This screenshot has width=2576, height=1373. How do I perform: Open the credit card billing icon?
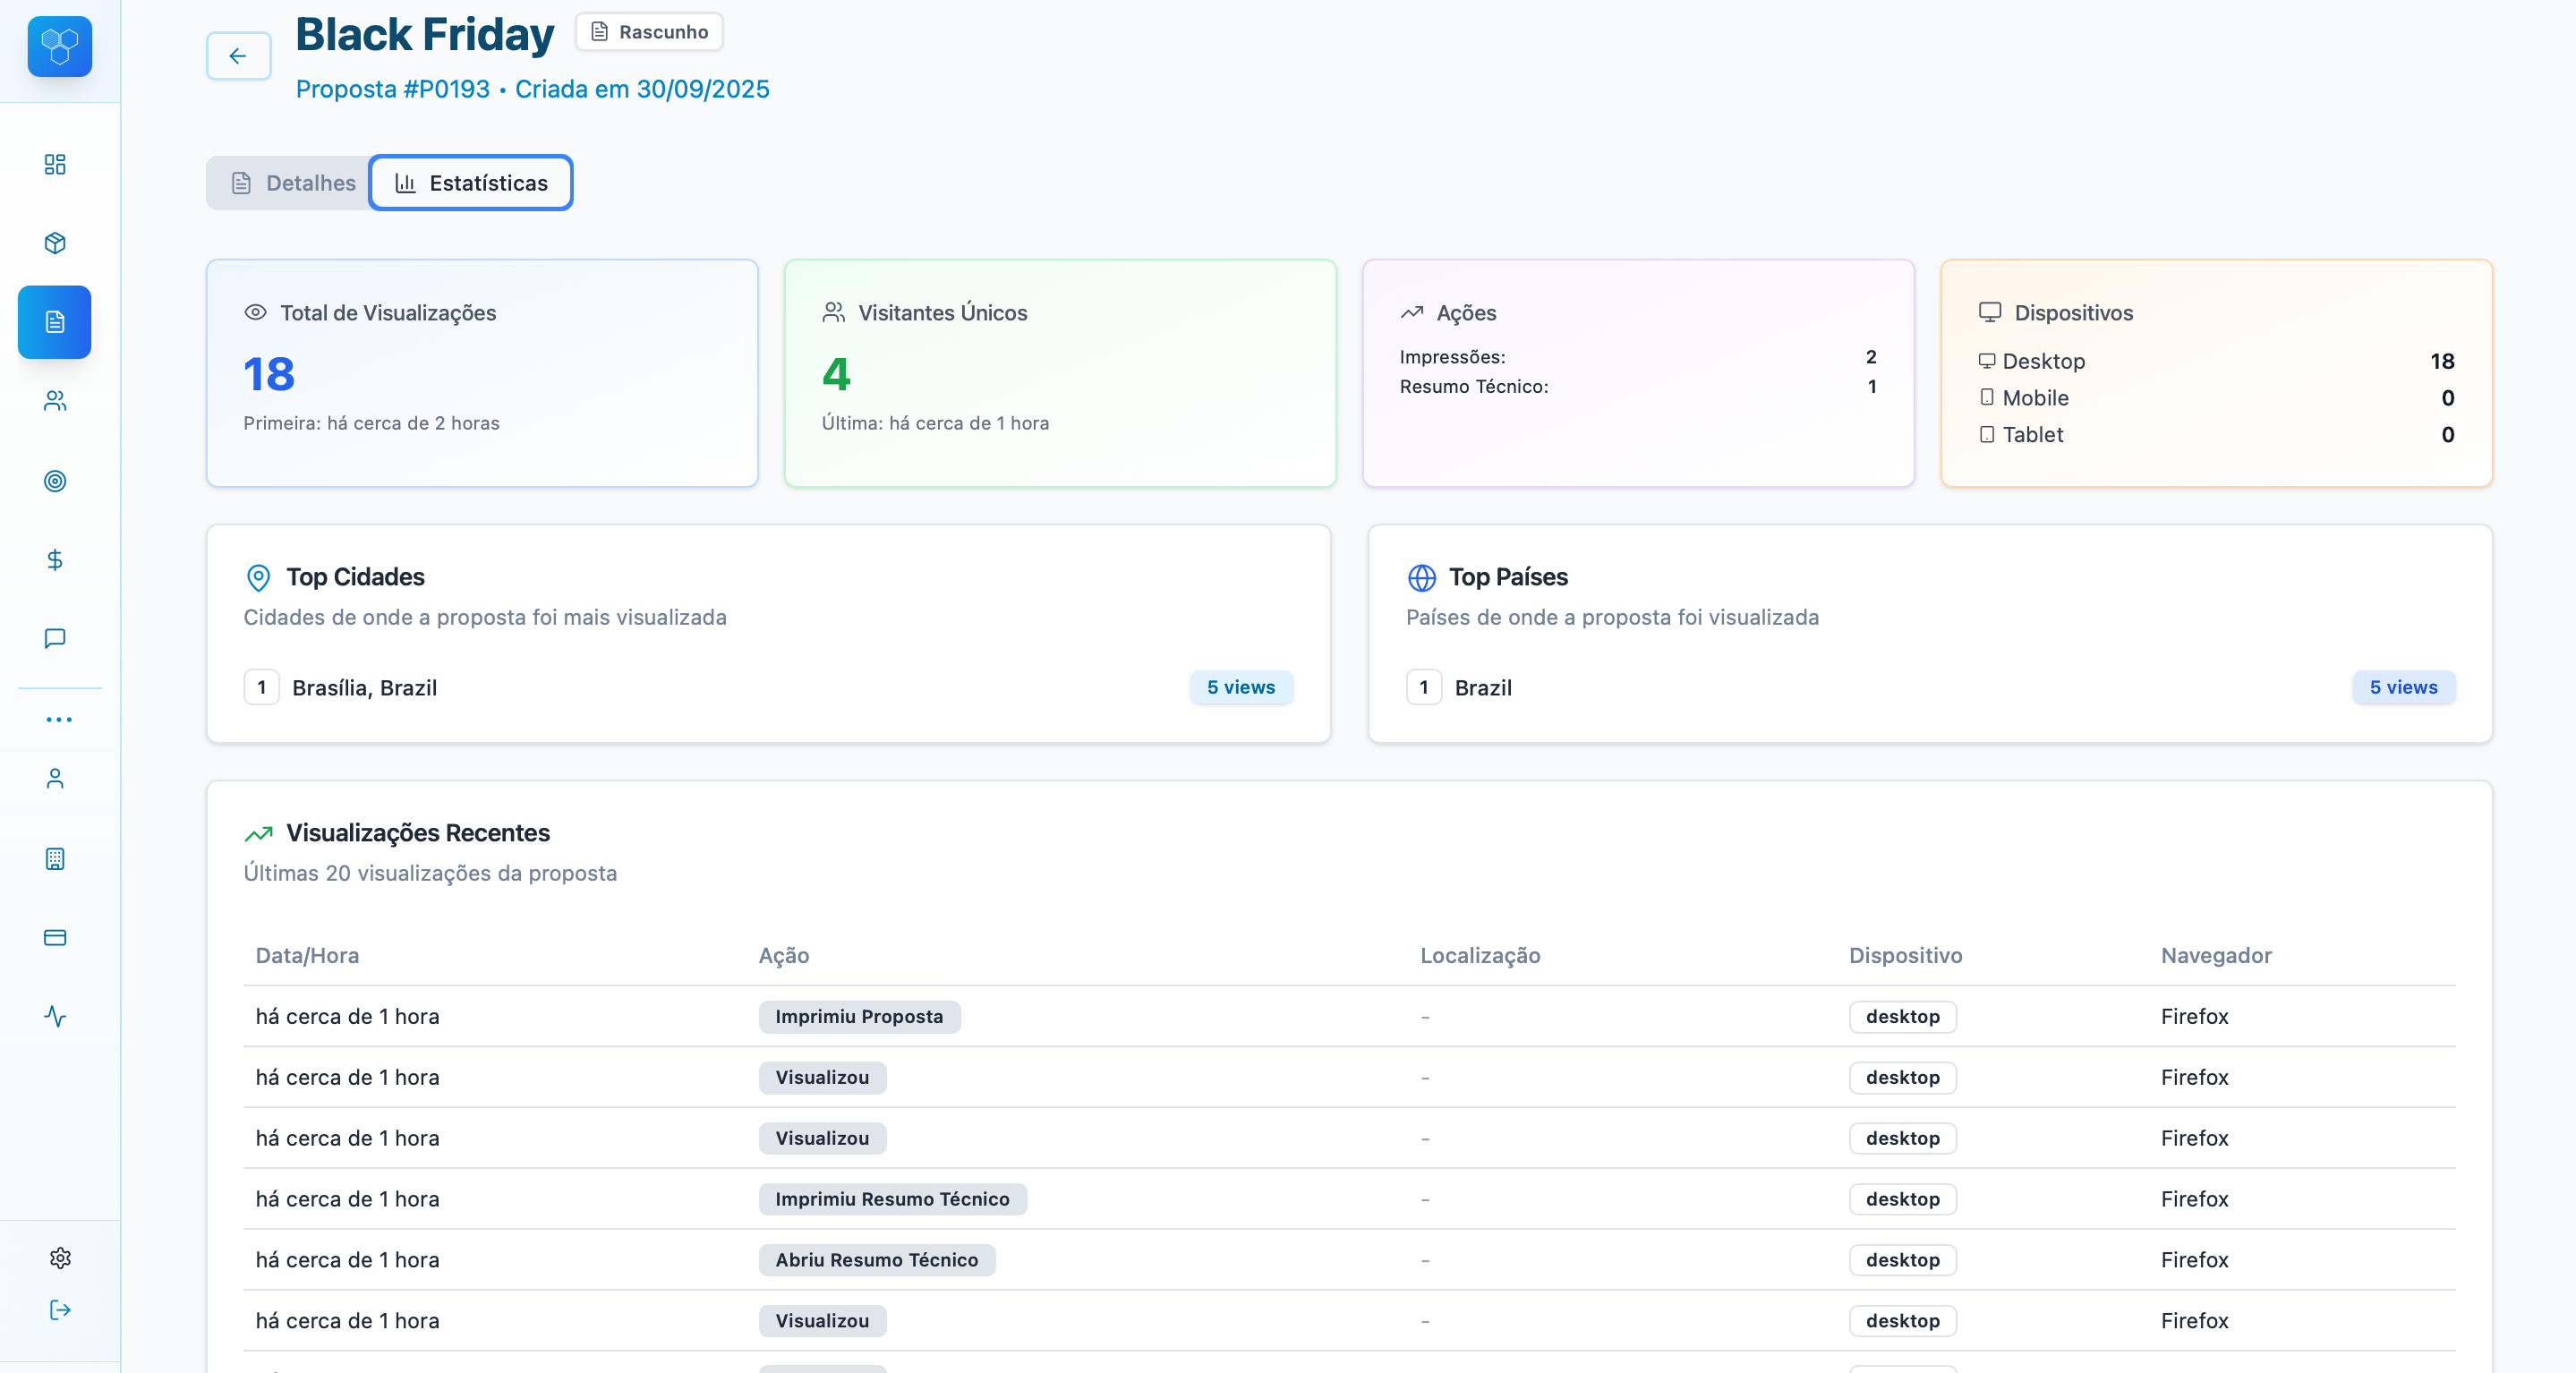[x=55, y=937]
